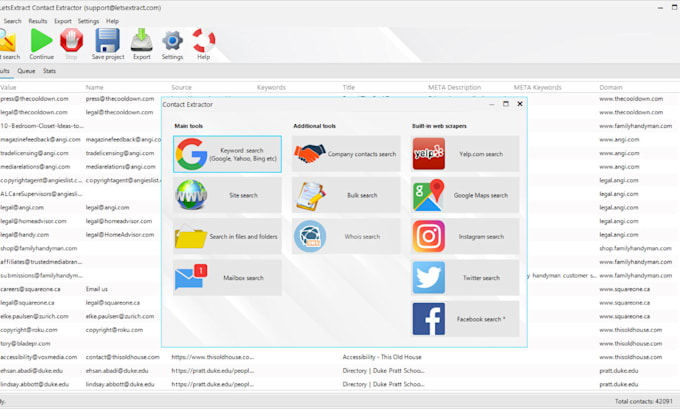Open the Settings menu

(88, 21)
